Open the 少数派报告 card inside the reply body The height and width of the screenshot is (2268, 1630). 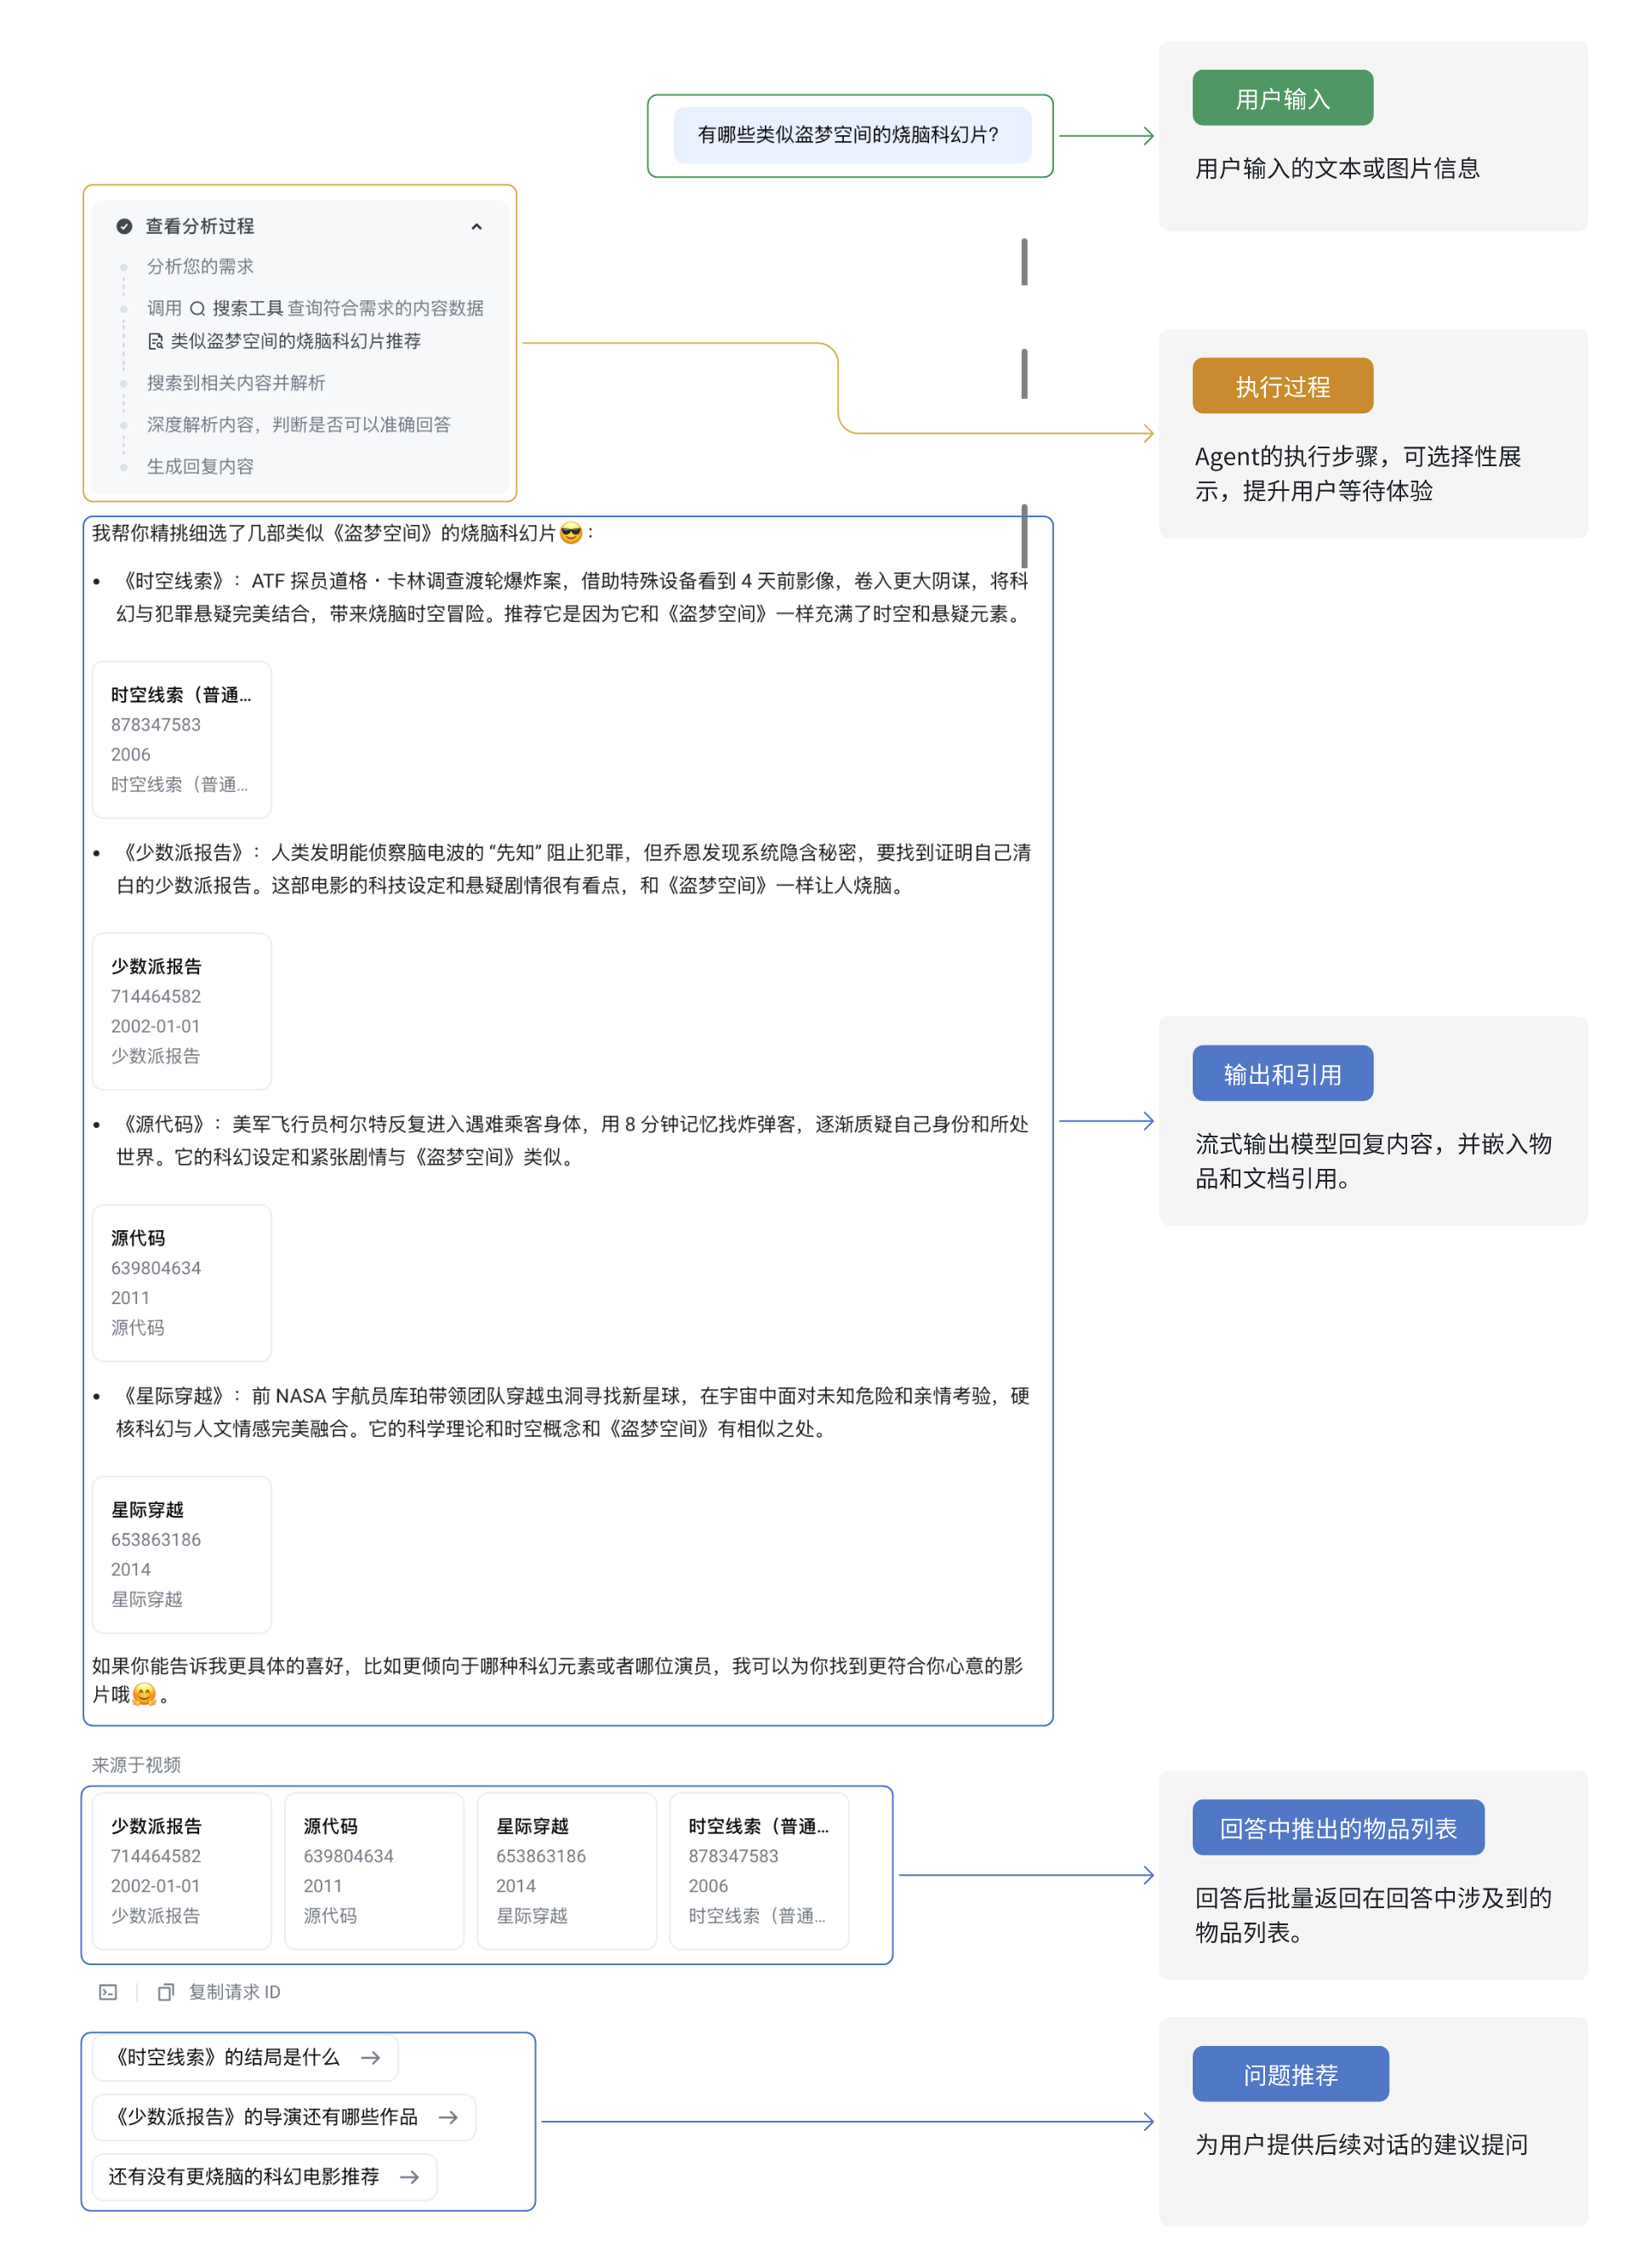(182, 1012)
